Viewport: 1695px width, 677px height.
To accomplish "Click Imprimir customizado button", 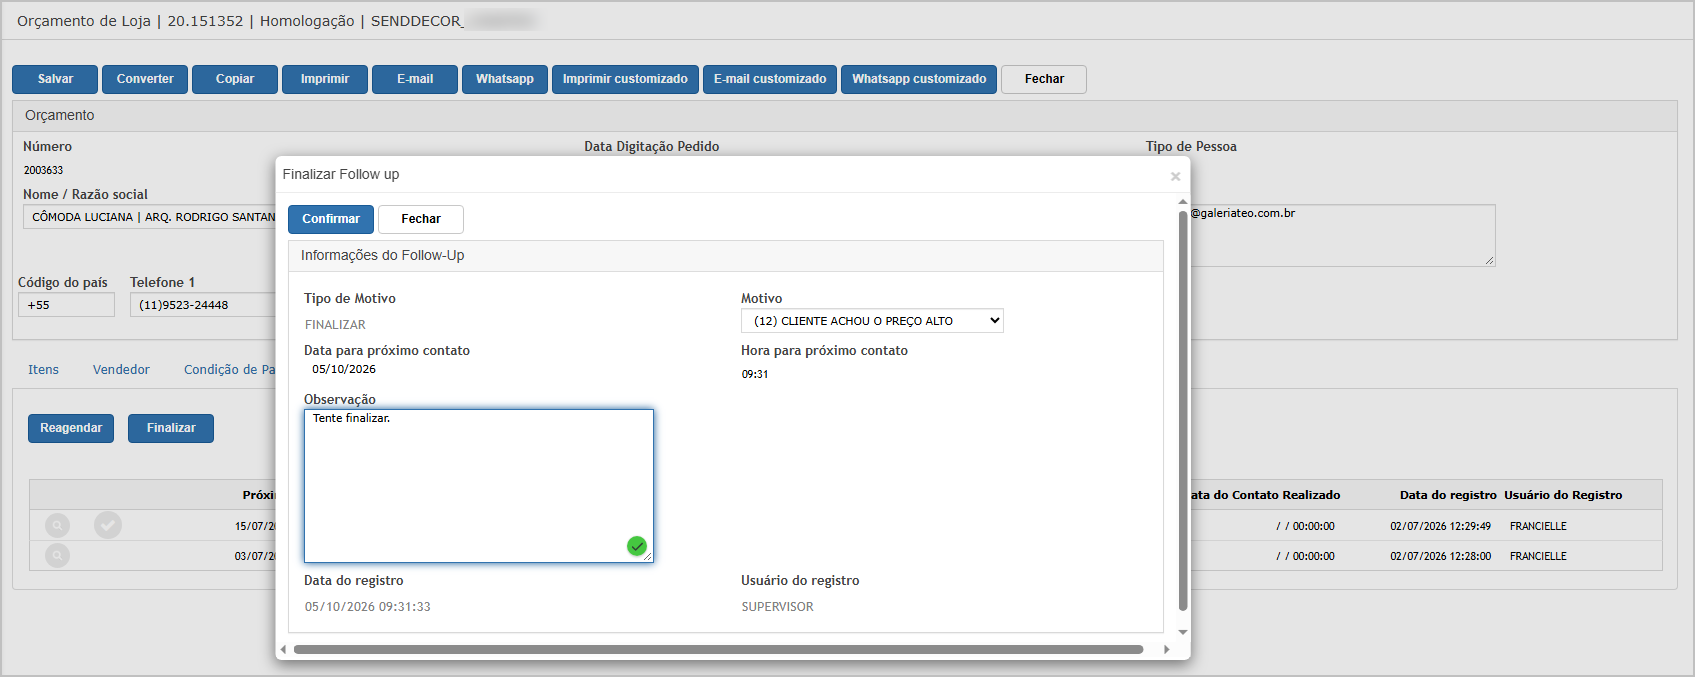I will 625,79.
